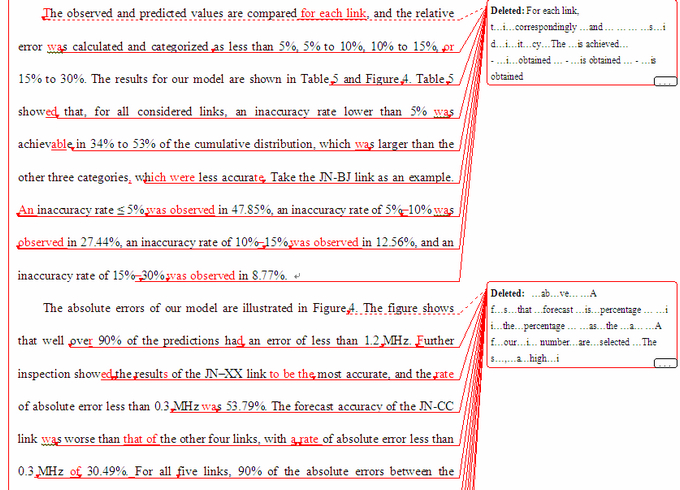Place cursor on '53.79%' value

[254, 406]
